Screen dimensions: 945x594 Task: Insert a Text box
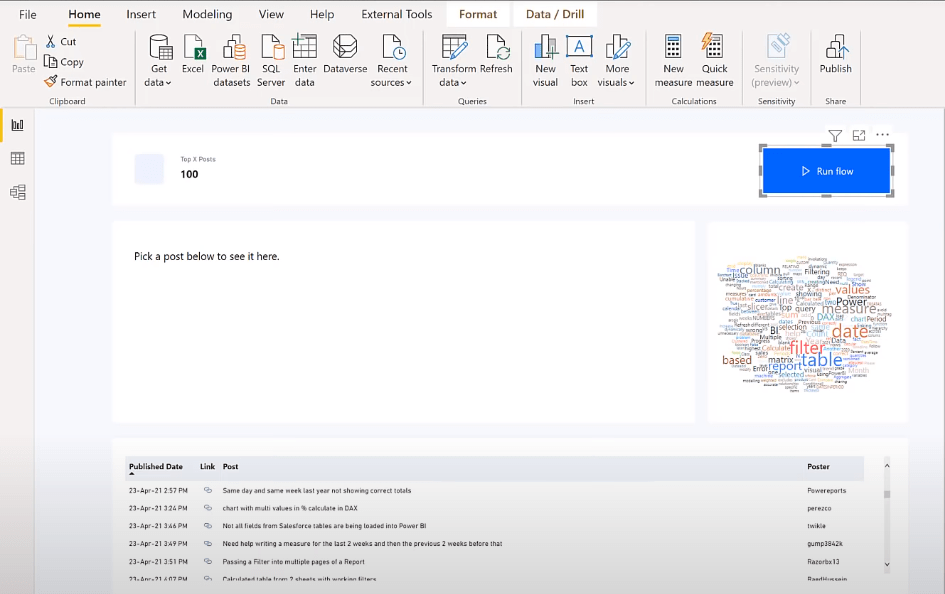click(579, 60)
